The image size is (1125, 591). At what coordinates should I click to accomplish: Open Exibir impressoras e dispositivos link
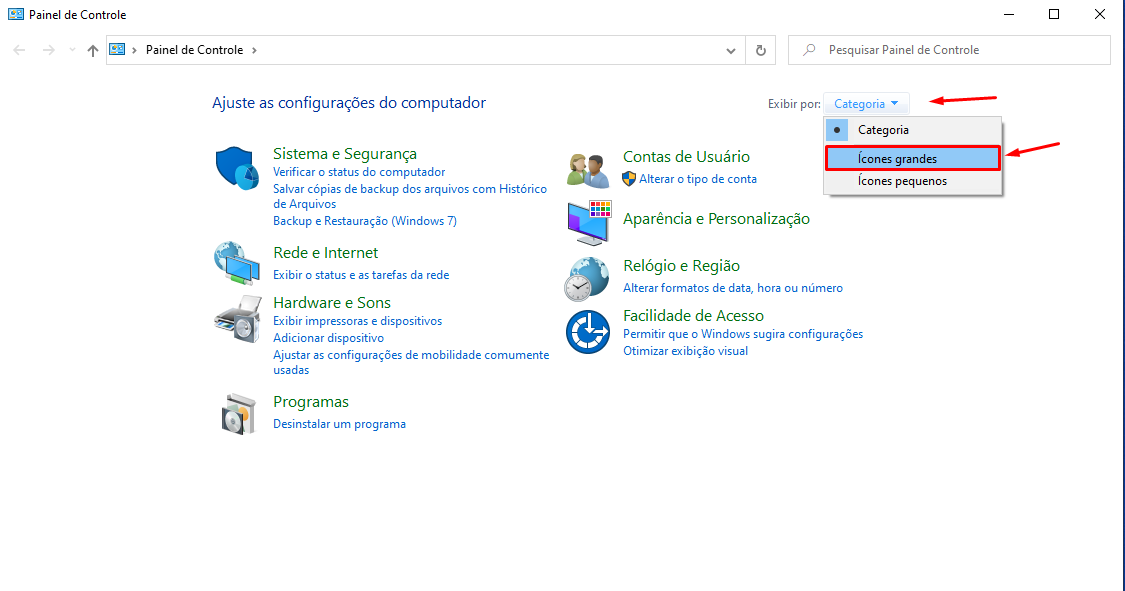[357, 321]
